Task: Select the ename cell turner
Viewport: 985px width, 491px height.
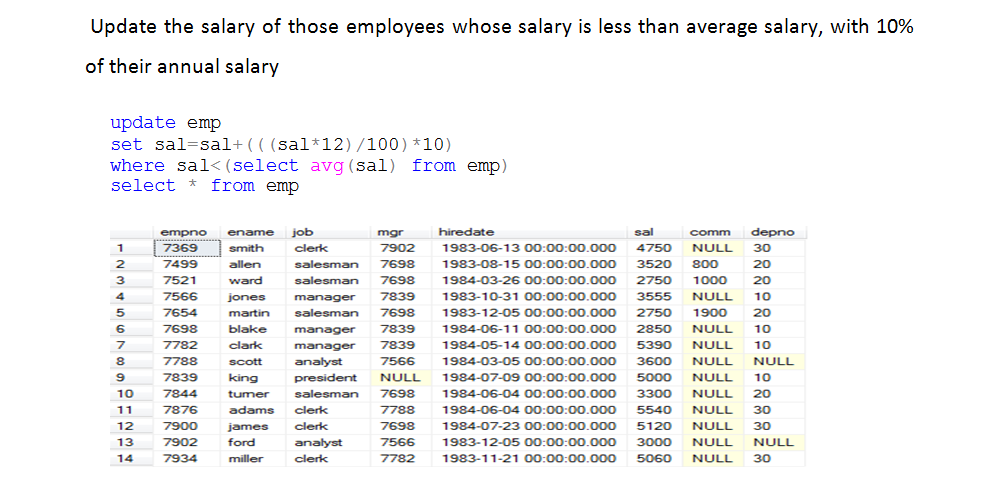Action: click(252, 394)
